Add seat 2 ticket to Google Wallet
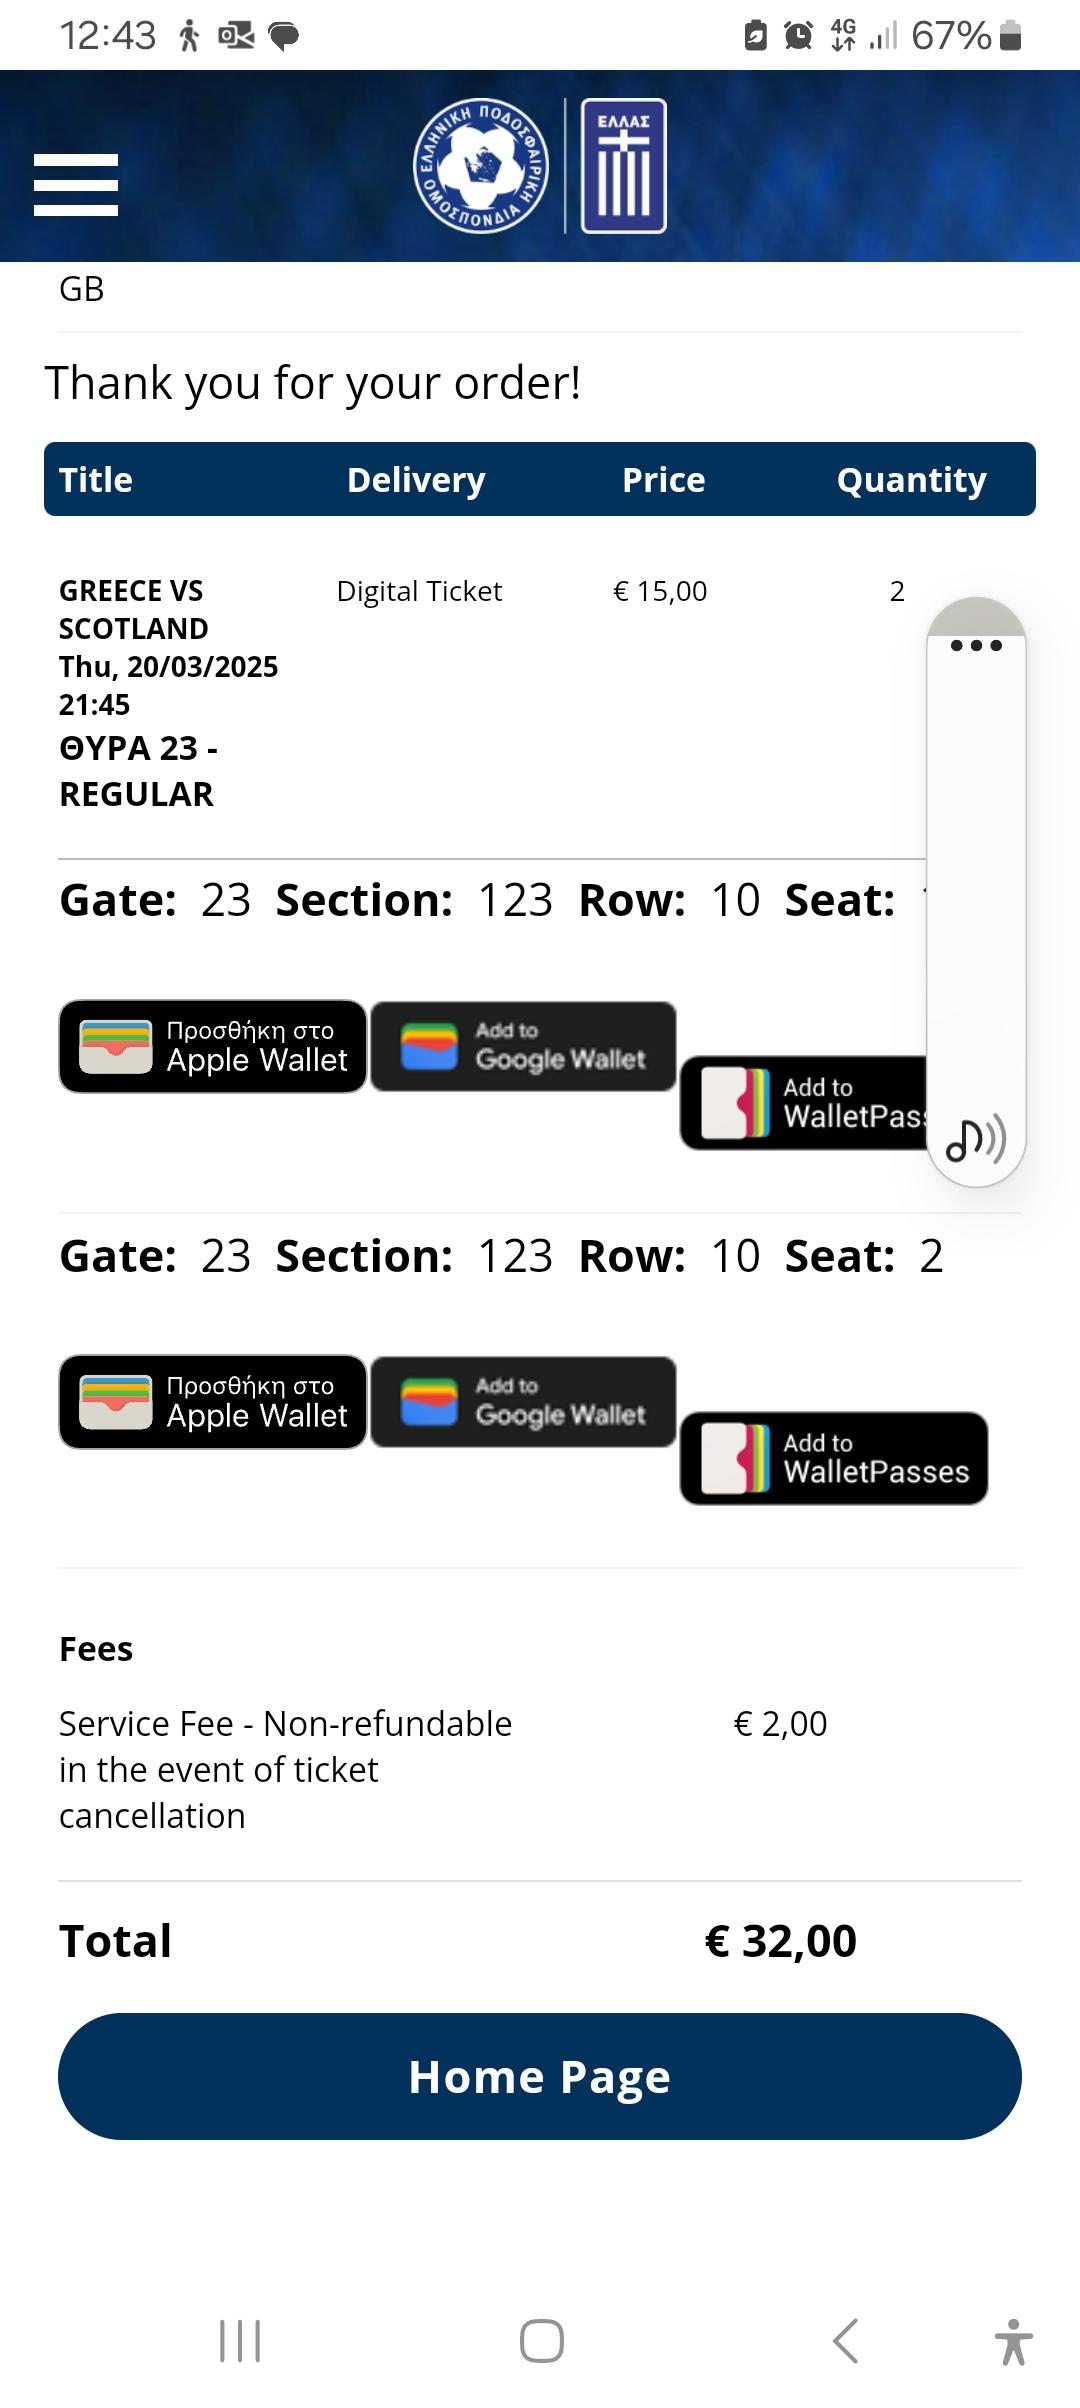 [x=524, y=1402]
